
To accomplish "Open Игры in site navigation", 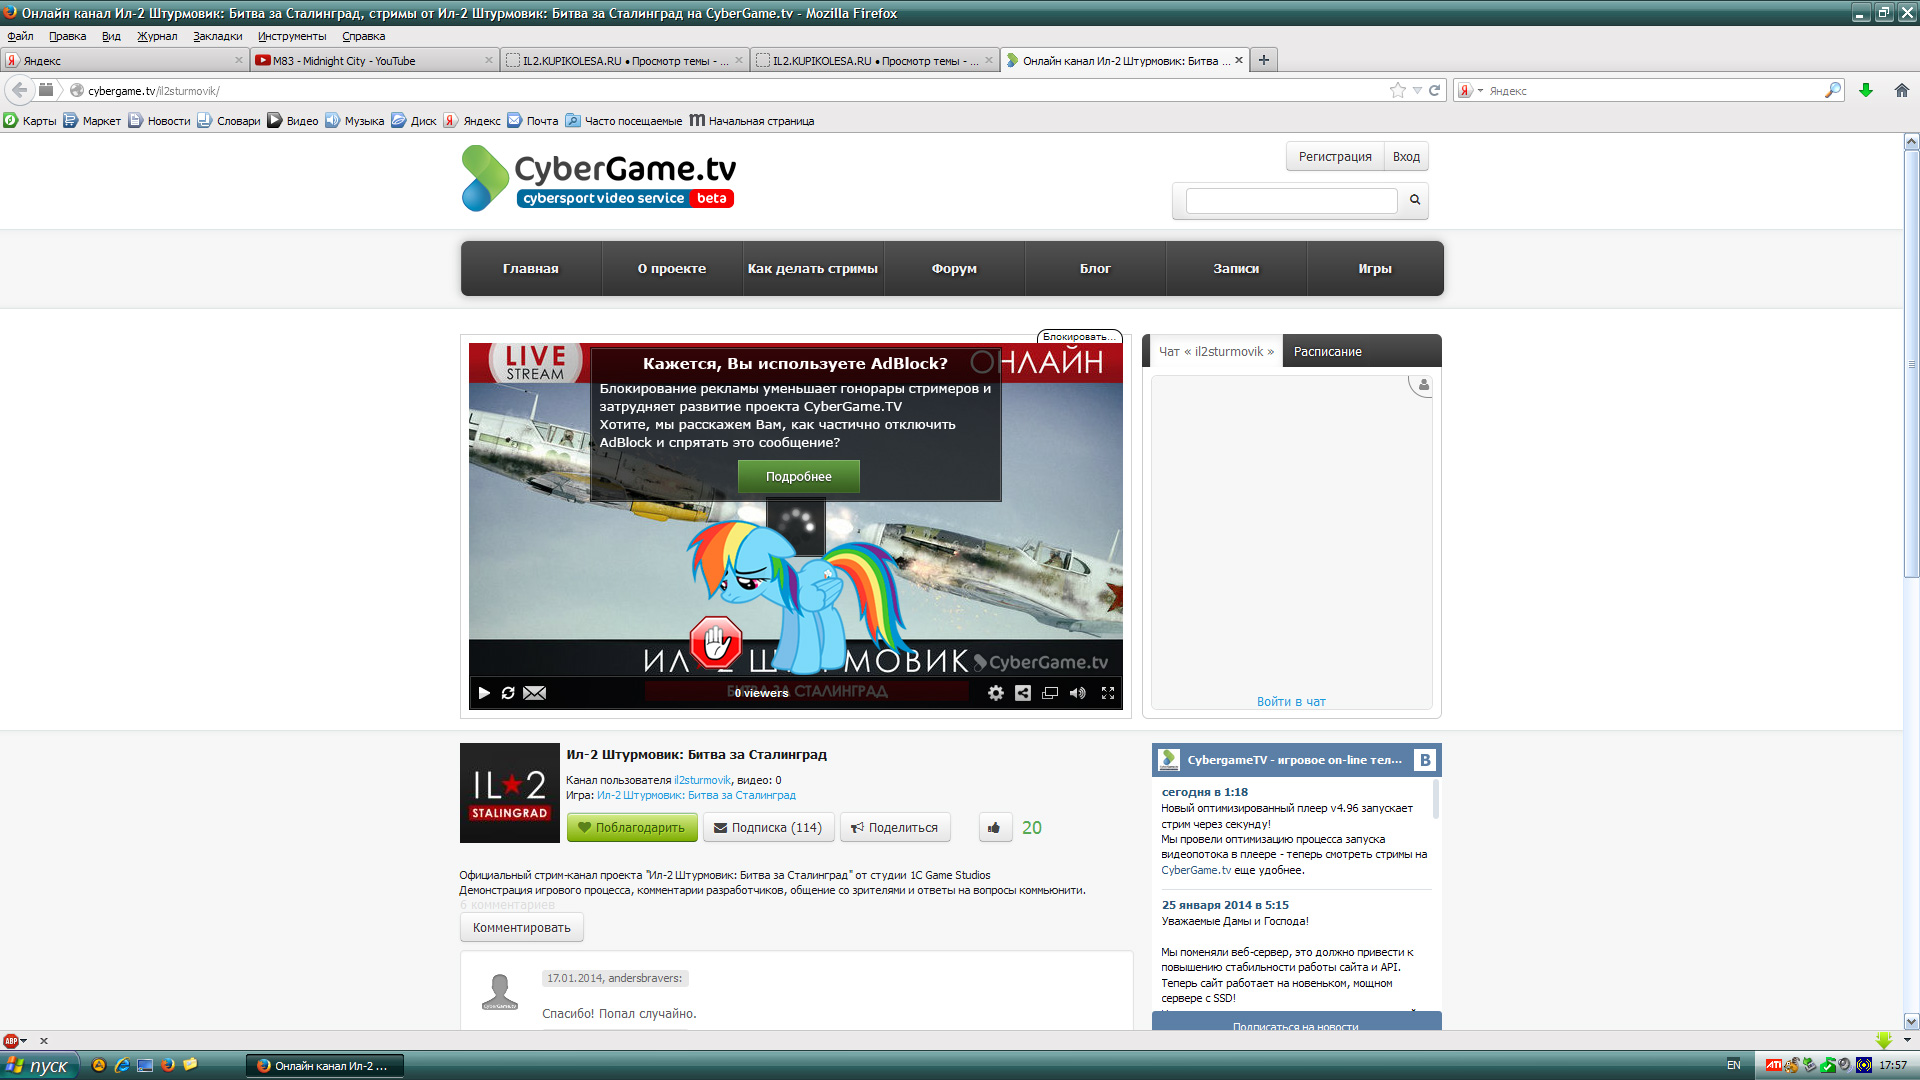I will [1375, 269].
